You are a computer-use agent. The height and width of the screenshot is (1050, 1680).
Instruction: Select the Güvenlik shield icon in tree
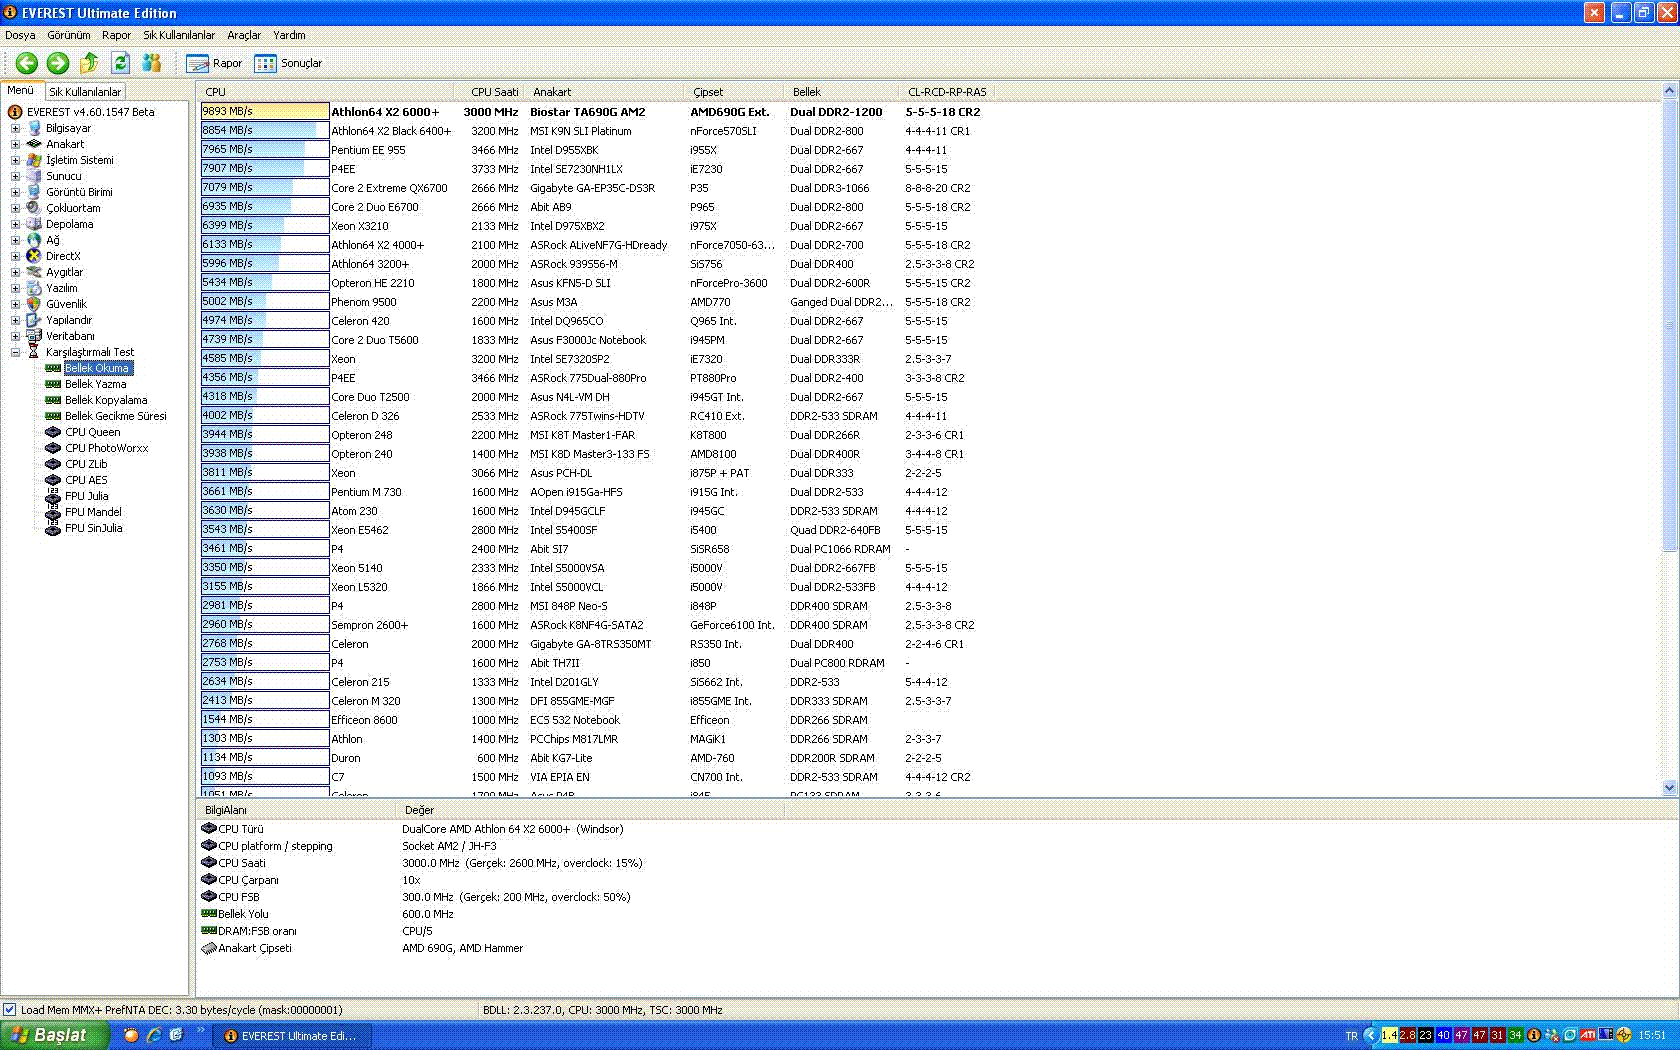tap(34, 304)
